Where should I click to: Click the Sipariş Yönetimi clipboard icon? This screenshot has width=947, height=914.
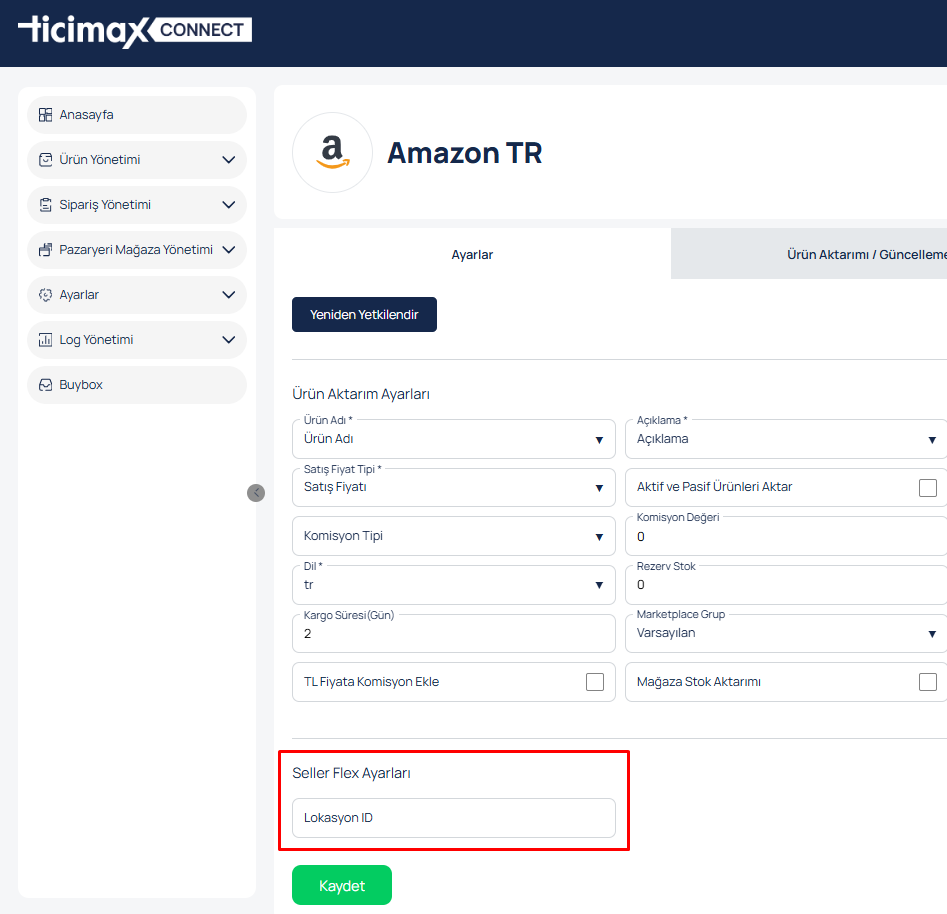pos(45,205)
